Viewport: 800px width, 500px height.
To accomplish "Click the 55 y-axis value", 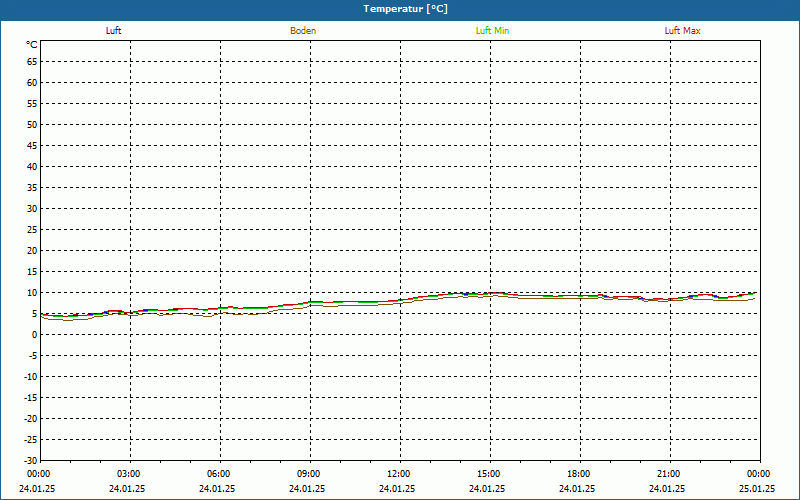I will pyautogui.click(x=32, y=104).
